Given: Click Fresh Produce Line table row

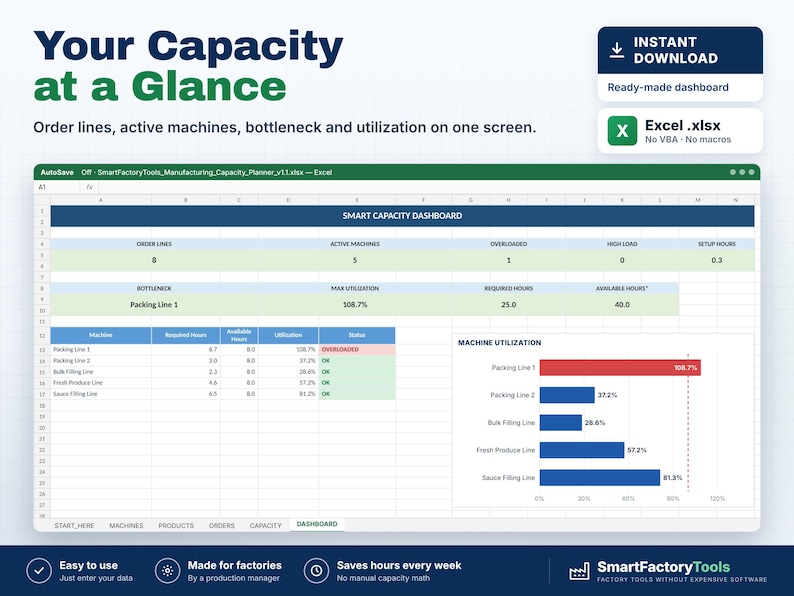Looking at the screenshot, I should pos(223,383).
